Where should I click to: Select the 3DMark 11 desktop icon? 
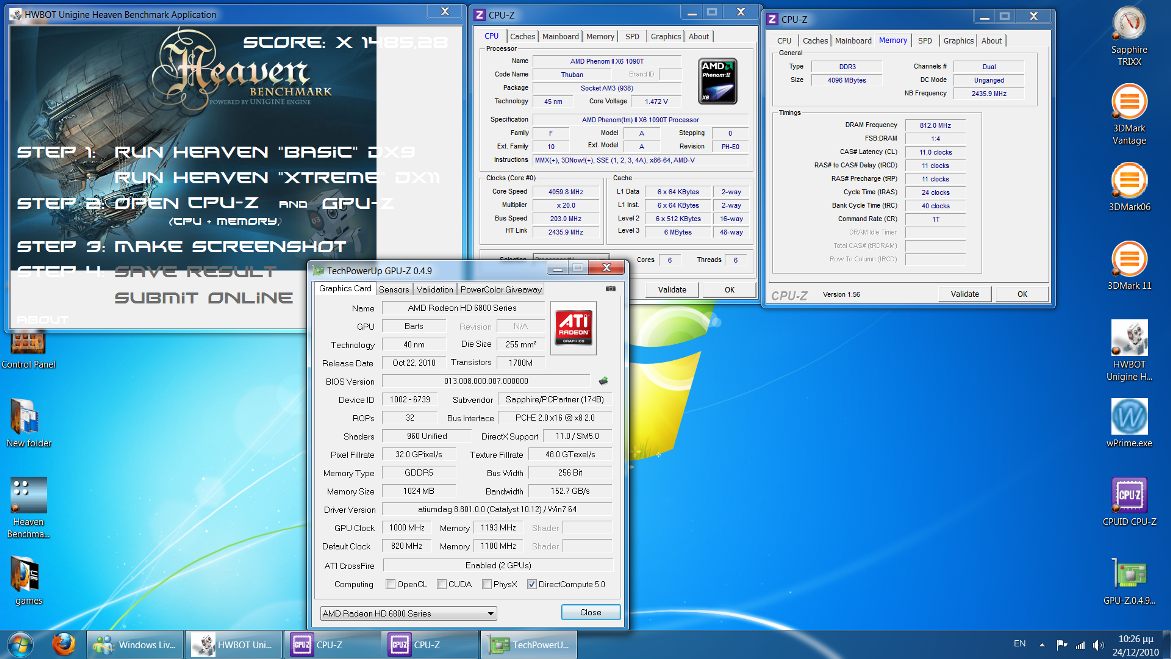[x=1128, y=265]
